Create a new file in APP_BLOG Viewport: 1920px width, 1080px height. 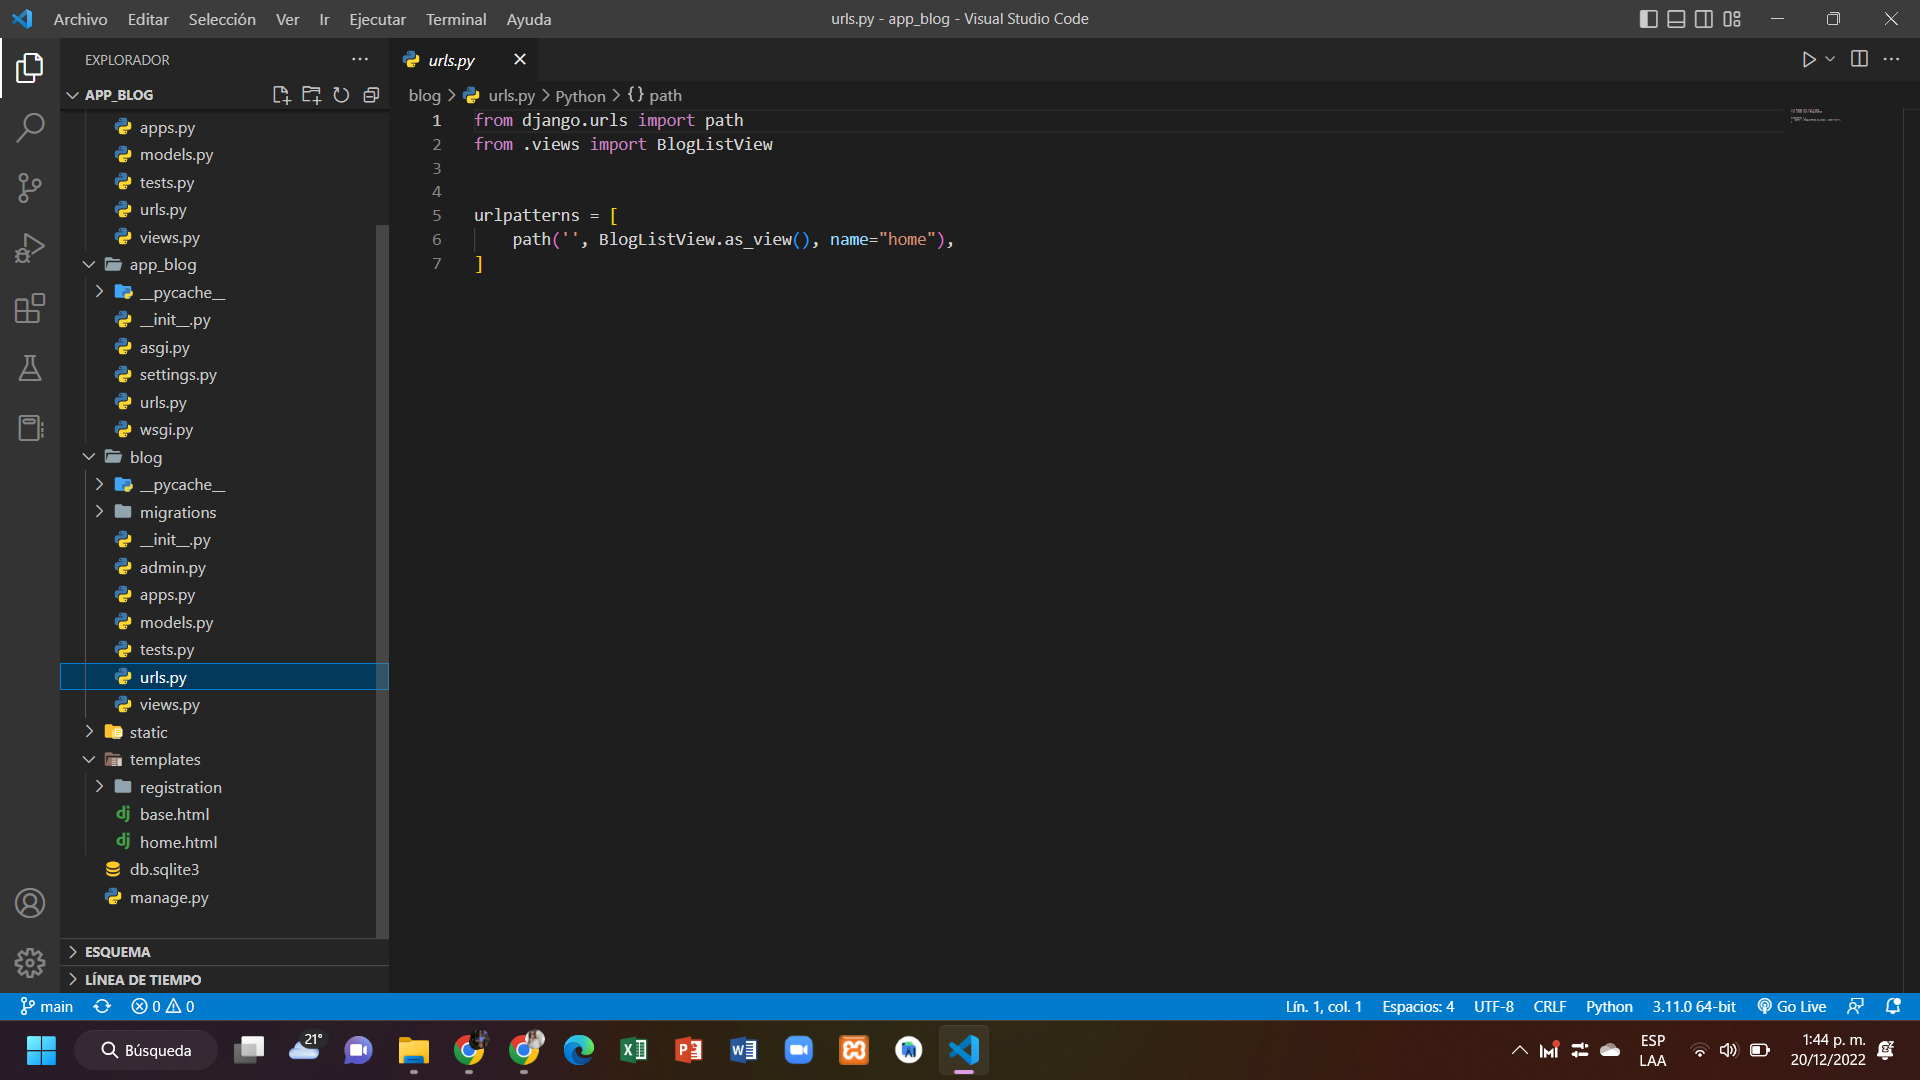tap(281, 95)
